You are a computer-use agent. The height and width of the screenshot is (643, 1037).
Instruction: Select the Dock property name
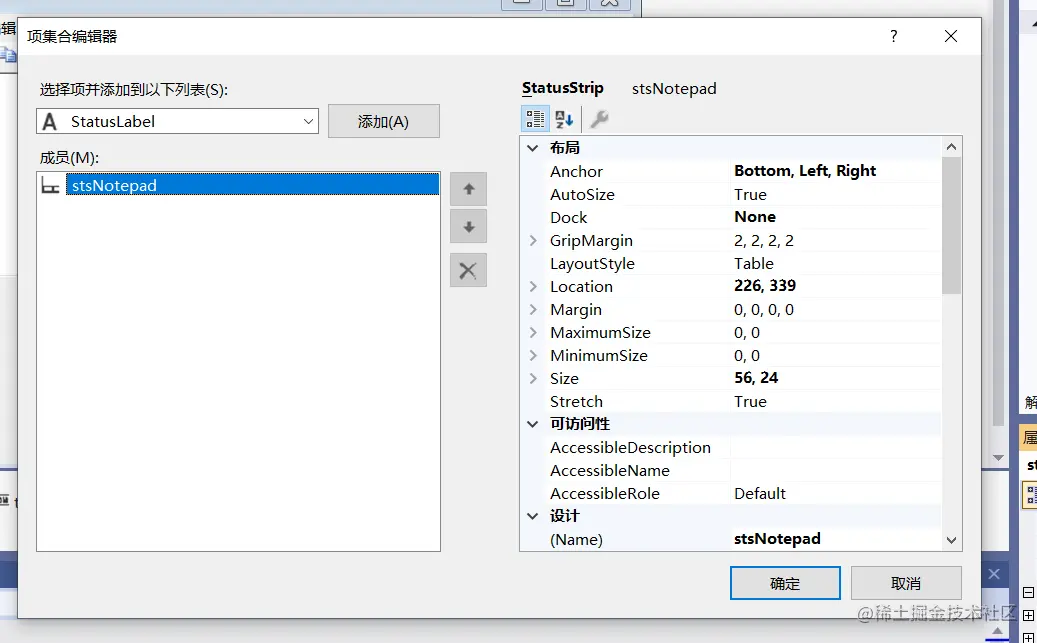(x=569, y=218)
